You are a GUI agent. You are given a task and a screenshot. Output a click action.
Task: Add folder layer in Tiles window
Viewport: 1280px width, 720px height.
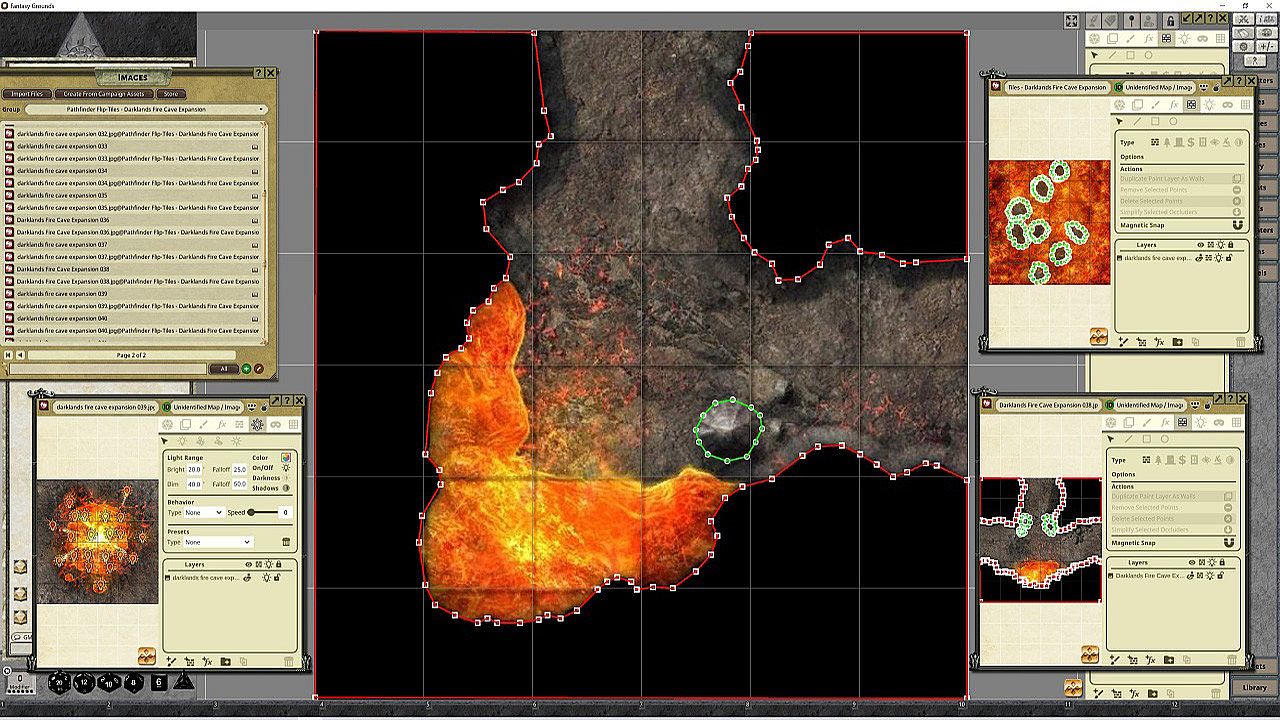coord(1178,342)
